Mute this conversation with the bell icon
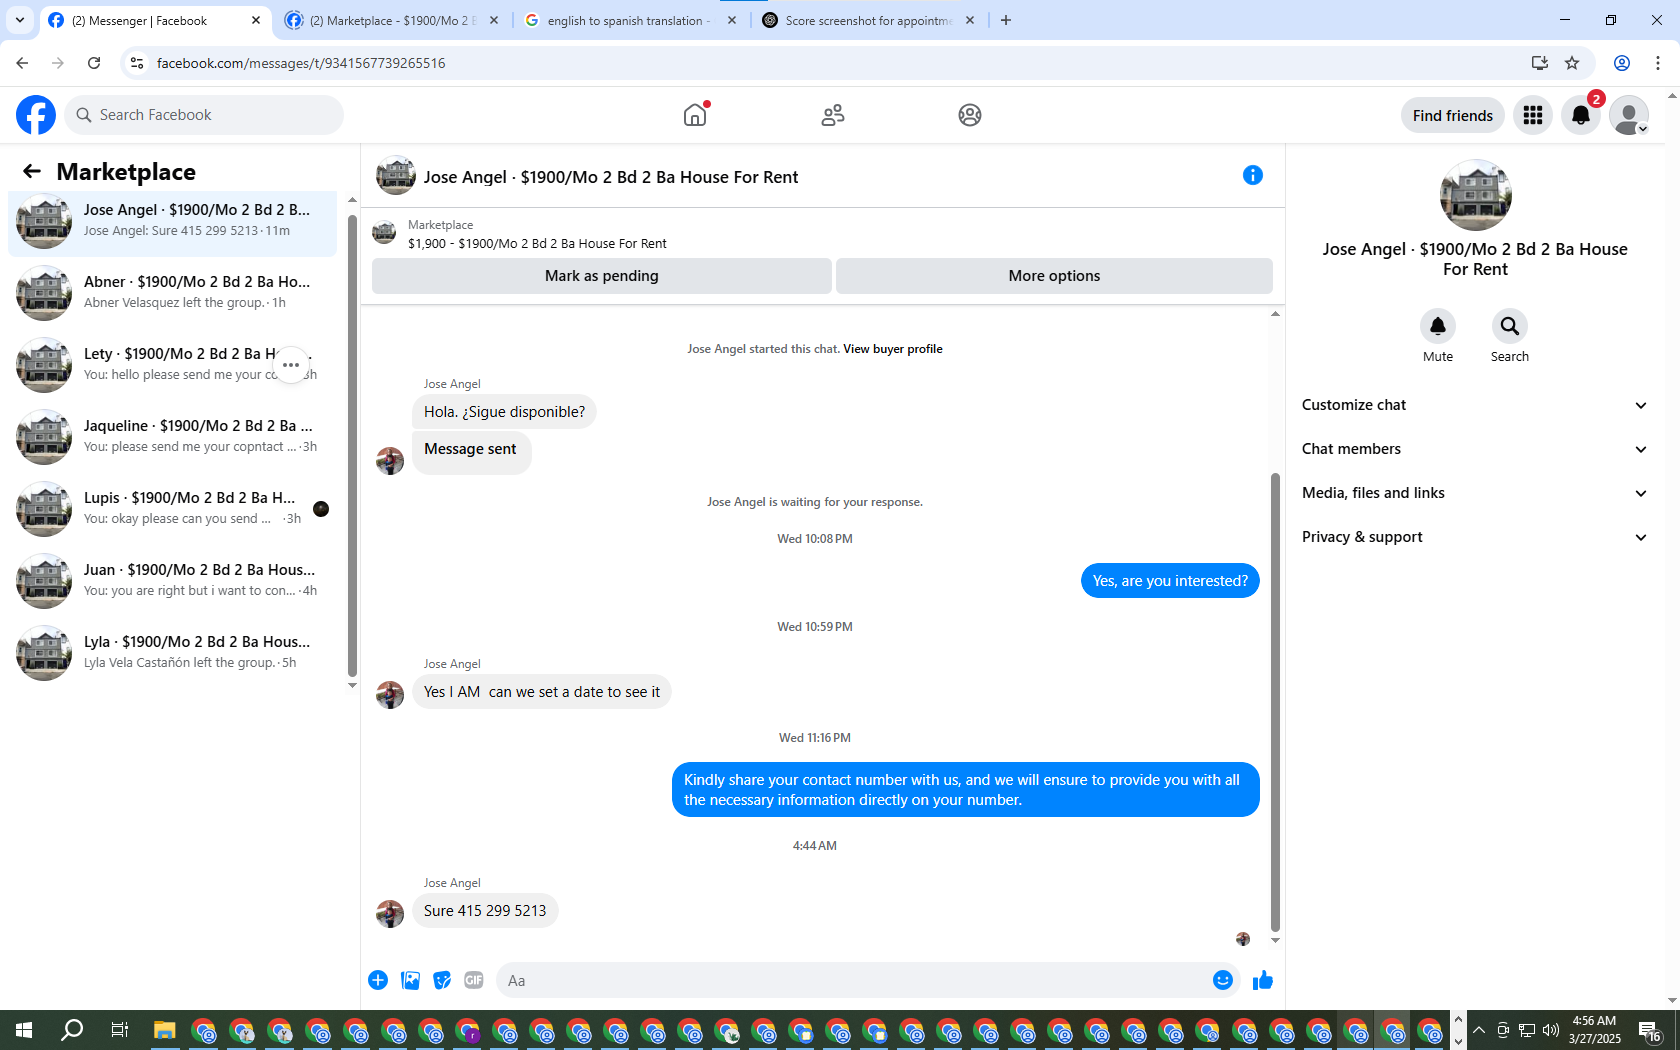 tap(1438, 326)
